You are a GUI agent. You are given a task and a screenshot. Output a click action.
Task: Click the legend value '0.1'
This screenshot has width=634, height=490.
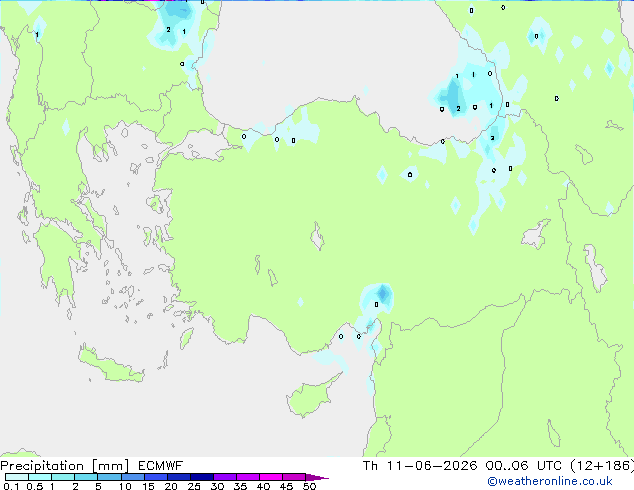point(11,486)
